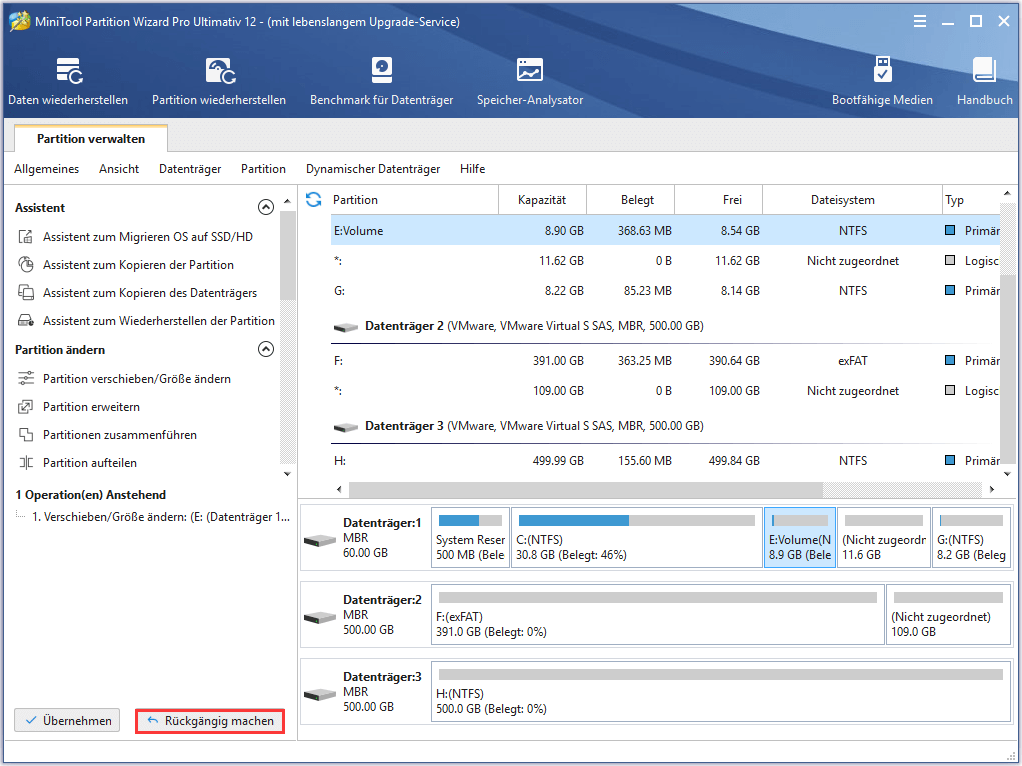Select E:Volume row in partition list

[665, 231]
